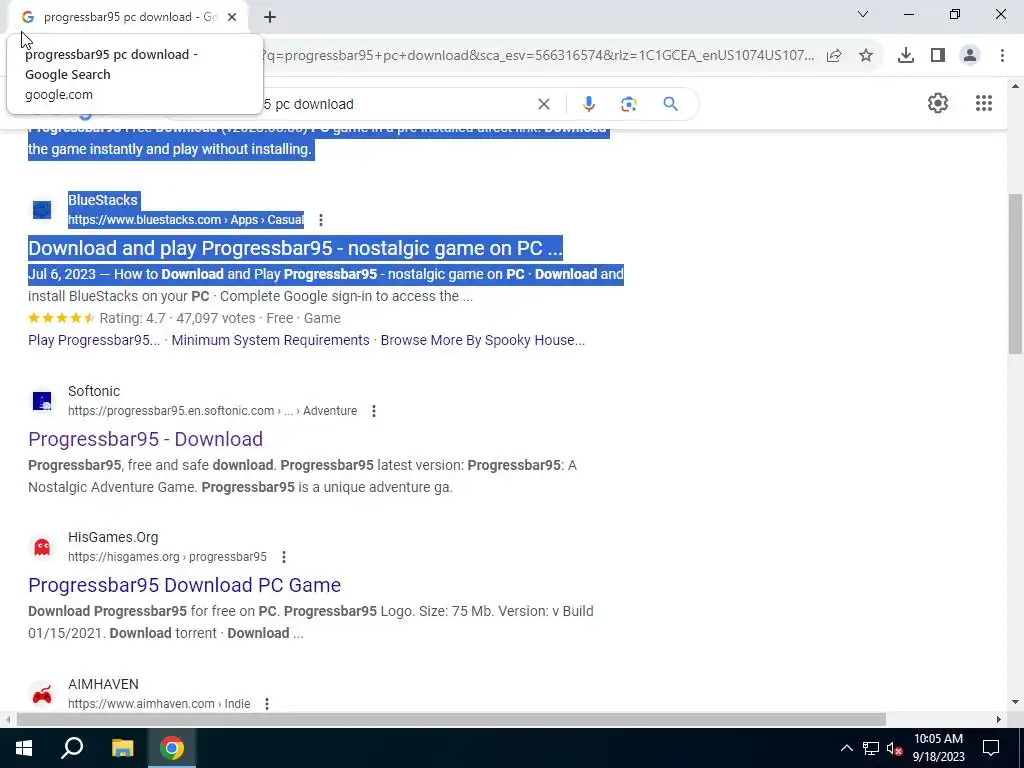The image size is (1024, 768).
Task: Open the BlueStacks result options menu
Action: (x=321, y=220)
